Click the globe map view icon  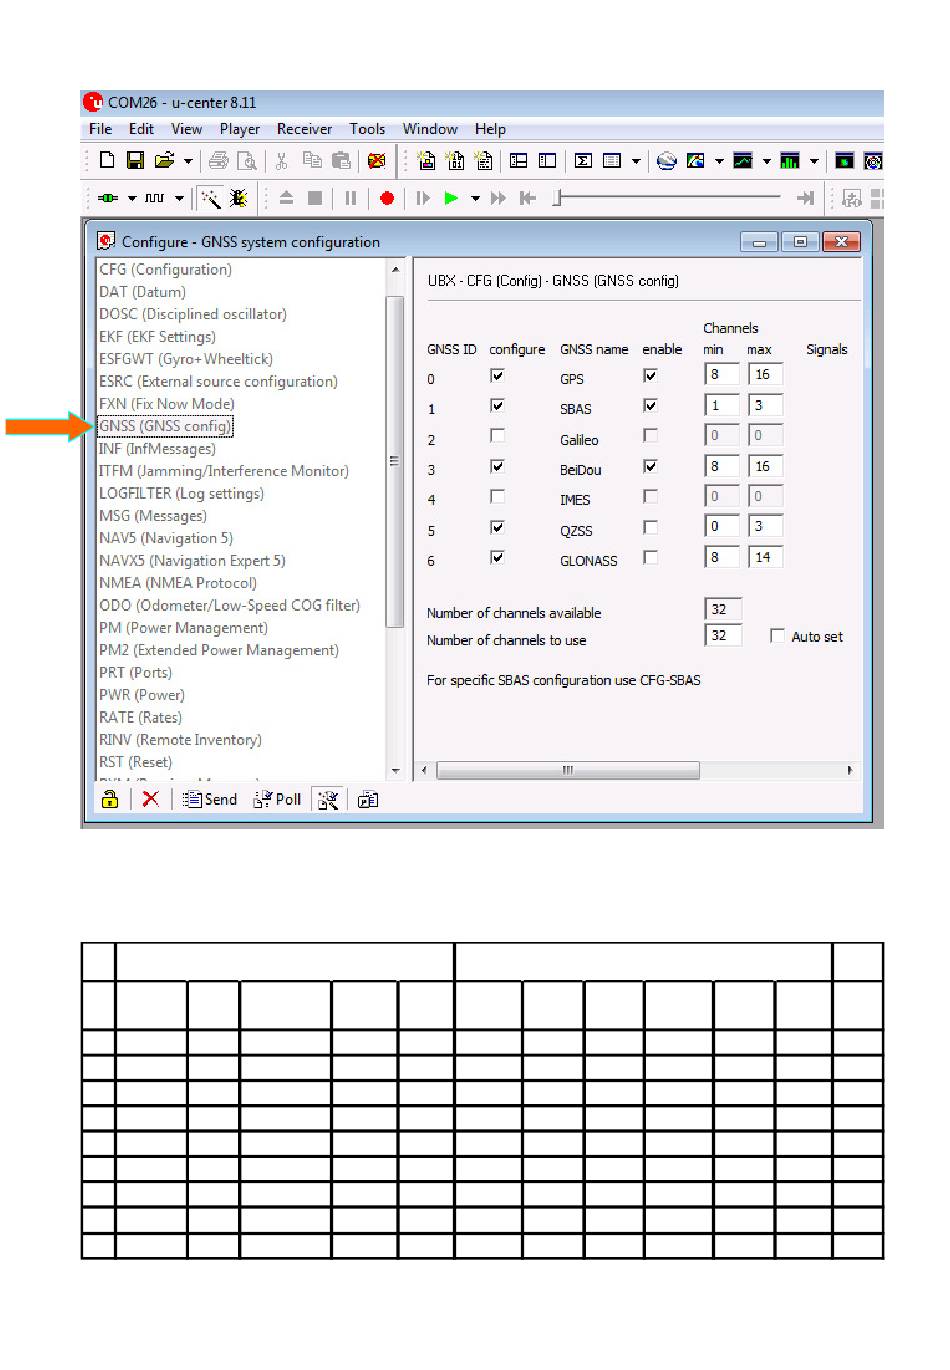[x=667, y=160]
